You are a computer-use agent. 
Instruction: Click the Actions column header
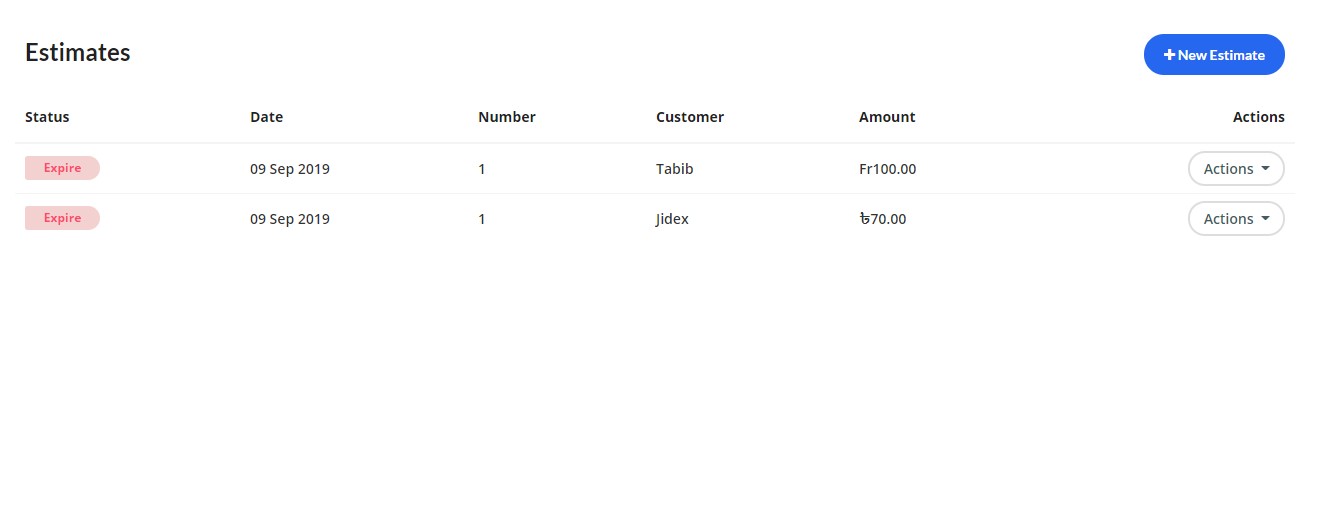(1258, 117)
